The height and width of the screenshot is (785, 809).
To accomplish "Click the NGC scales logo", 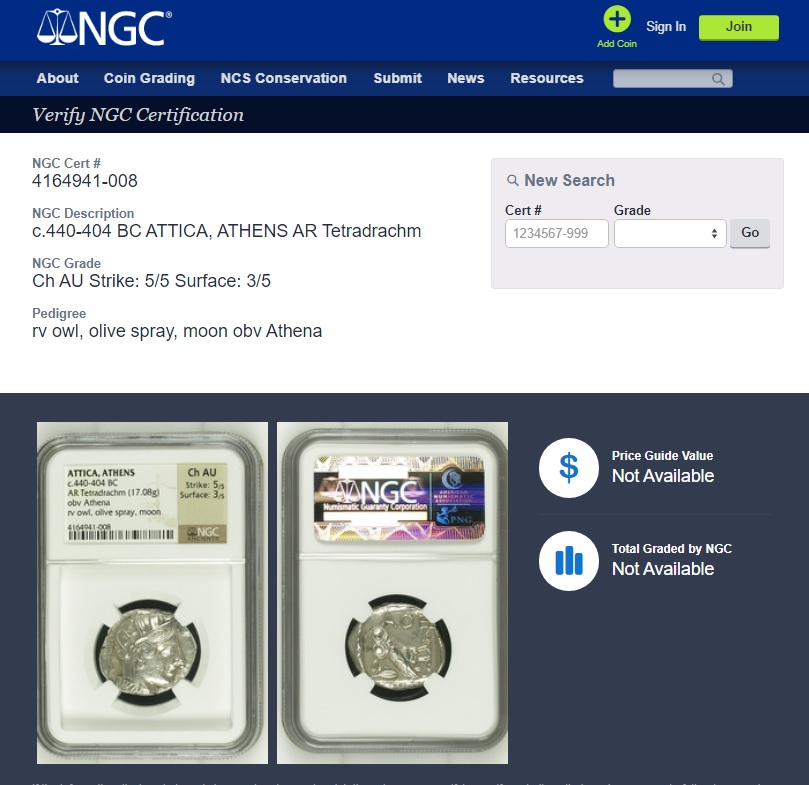I will 104,28.
